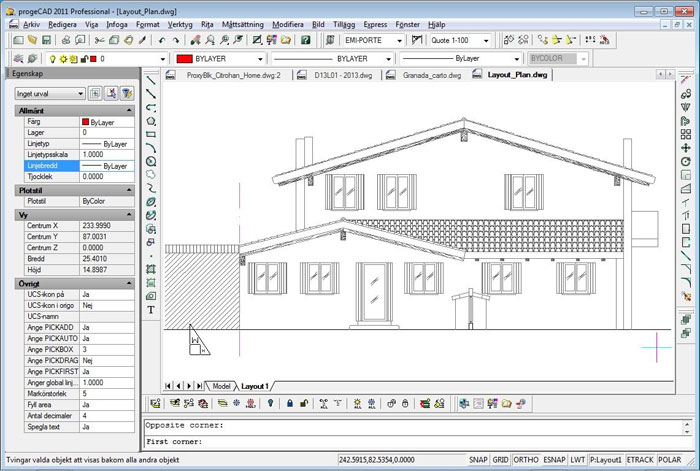This screenshot has width=700, height=471.
Task: Switch to ProxyBlk_Citrohan_Home.dwg:2 tab
Action: pos(233,75)
